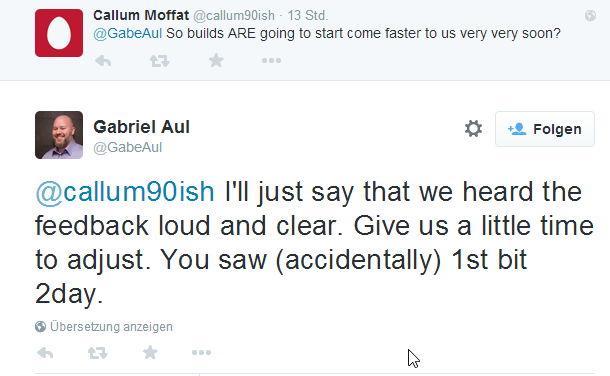Retweet Gabriel Aul's tweet
The width and height of the screenshot is (610, 376).
point(97,353)
